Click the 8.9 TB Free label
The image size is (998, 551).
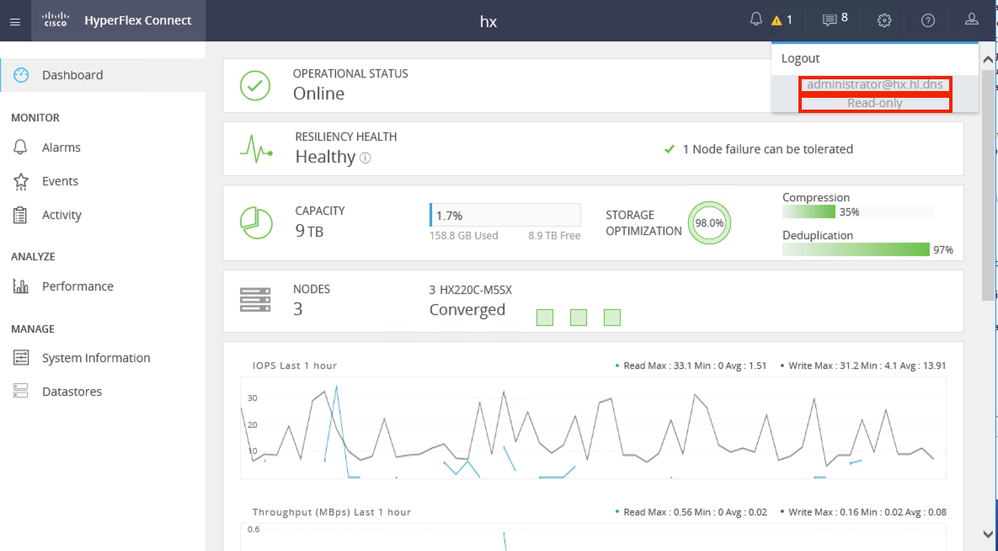[554, 235]
